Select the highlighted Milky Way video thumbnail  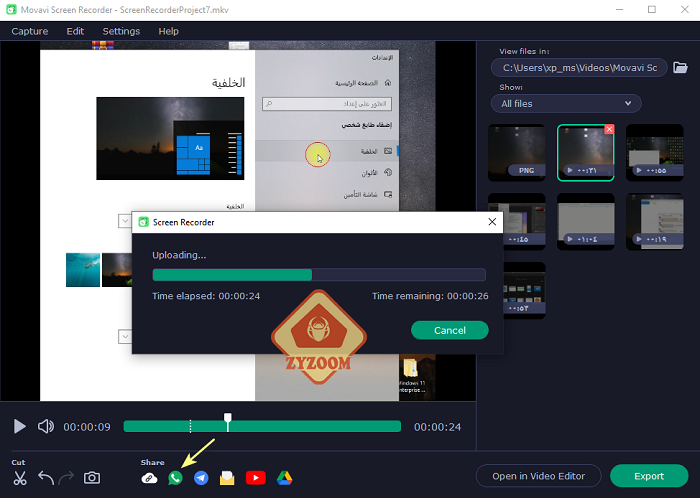point(585,152)
